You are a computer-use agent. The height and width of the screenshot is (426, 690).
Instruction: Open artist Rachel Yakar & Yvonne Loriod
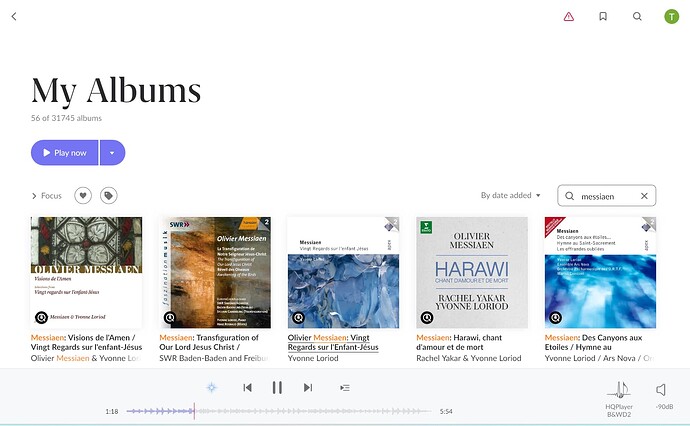pos(469,358)
